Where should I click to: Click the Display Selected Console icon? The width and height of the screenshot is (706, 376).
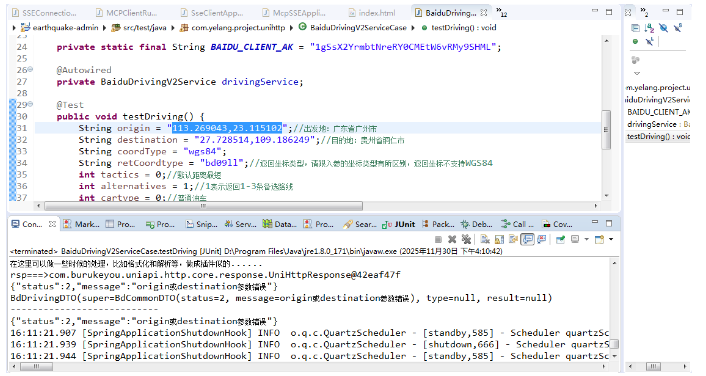pyautogui.click(x=575, y=239)
